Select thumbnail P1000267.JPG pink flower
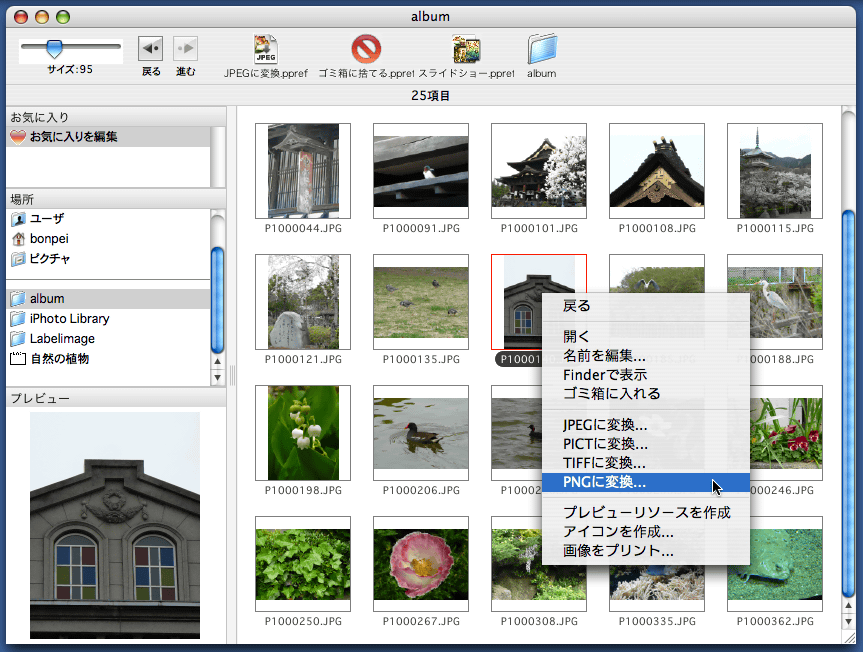This screenshot has height=652, width=863. pyautogui.click(x=420, y=564)
